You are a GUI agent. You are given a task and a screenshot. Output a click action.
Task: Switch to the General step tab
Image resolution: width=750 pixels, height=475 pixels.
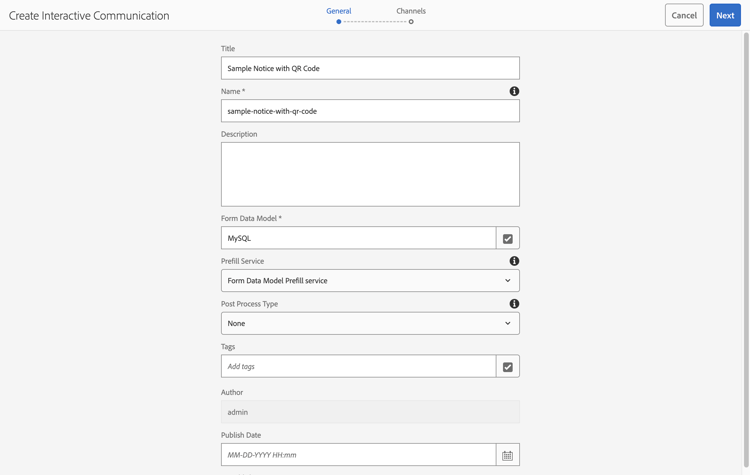339,11
